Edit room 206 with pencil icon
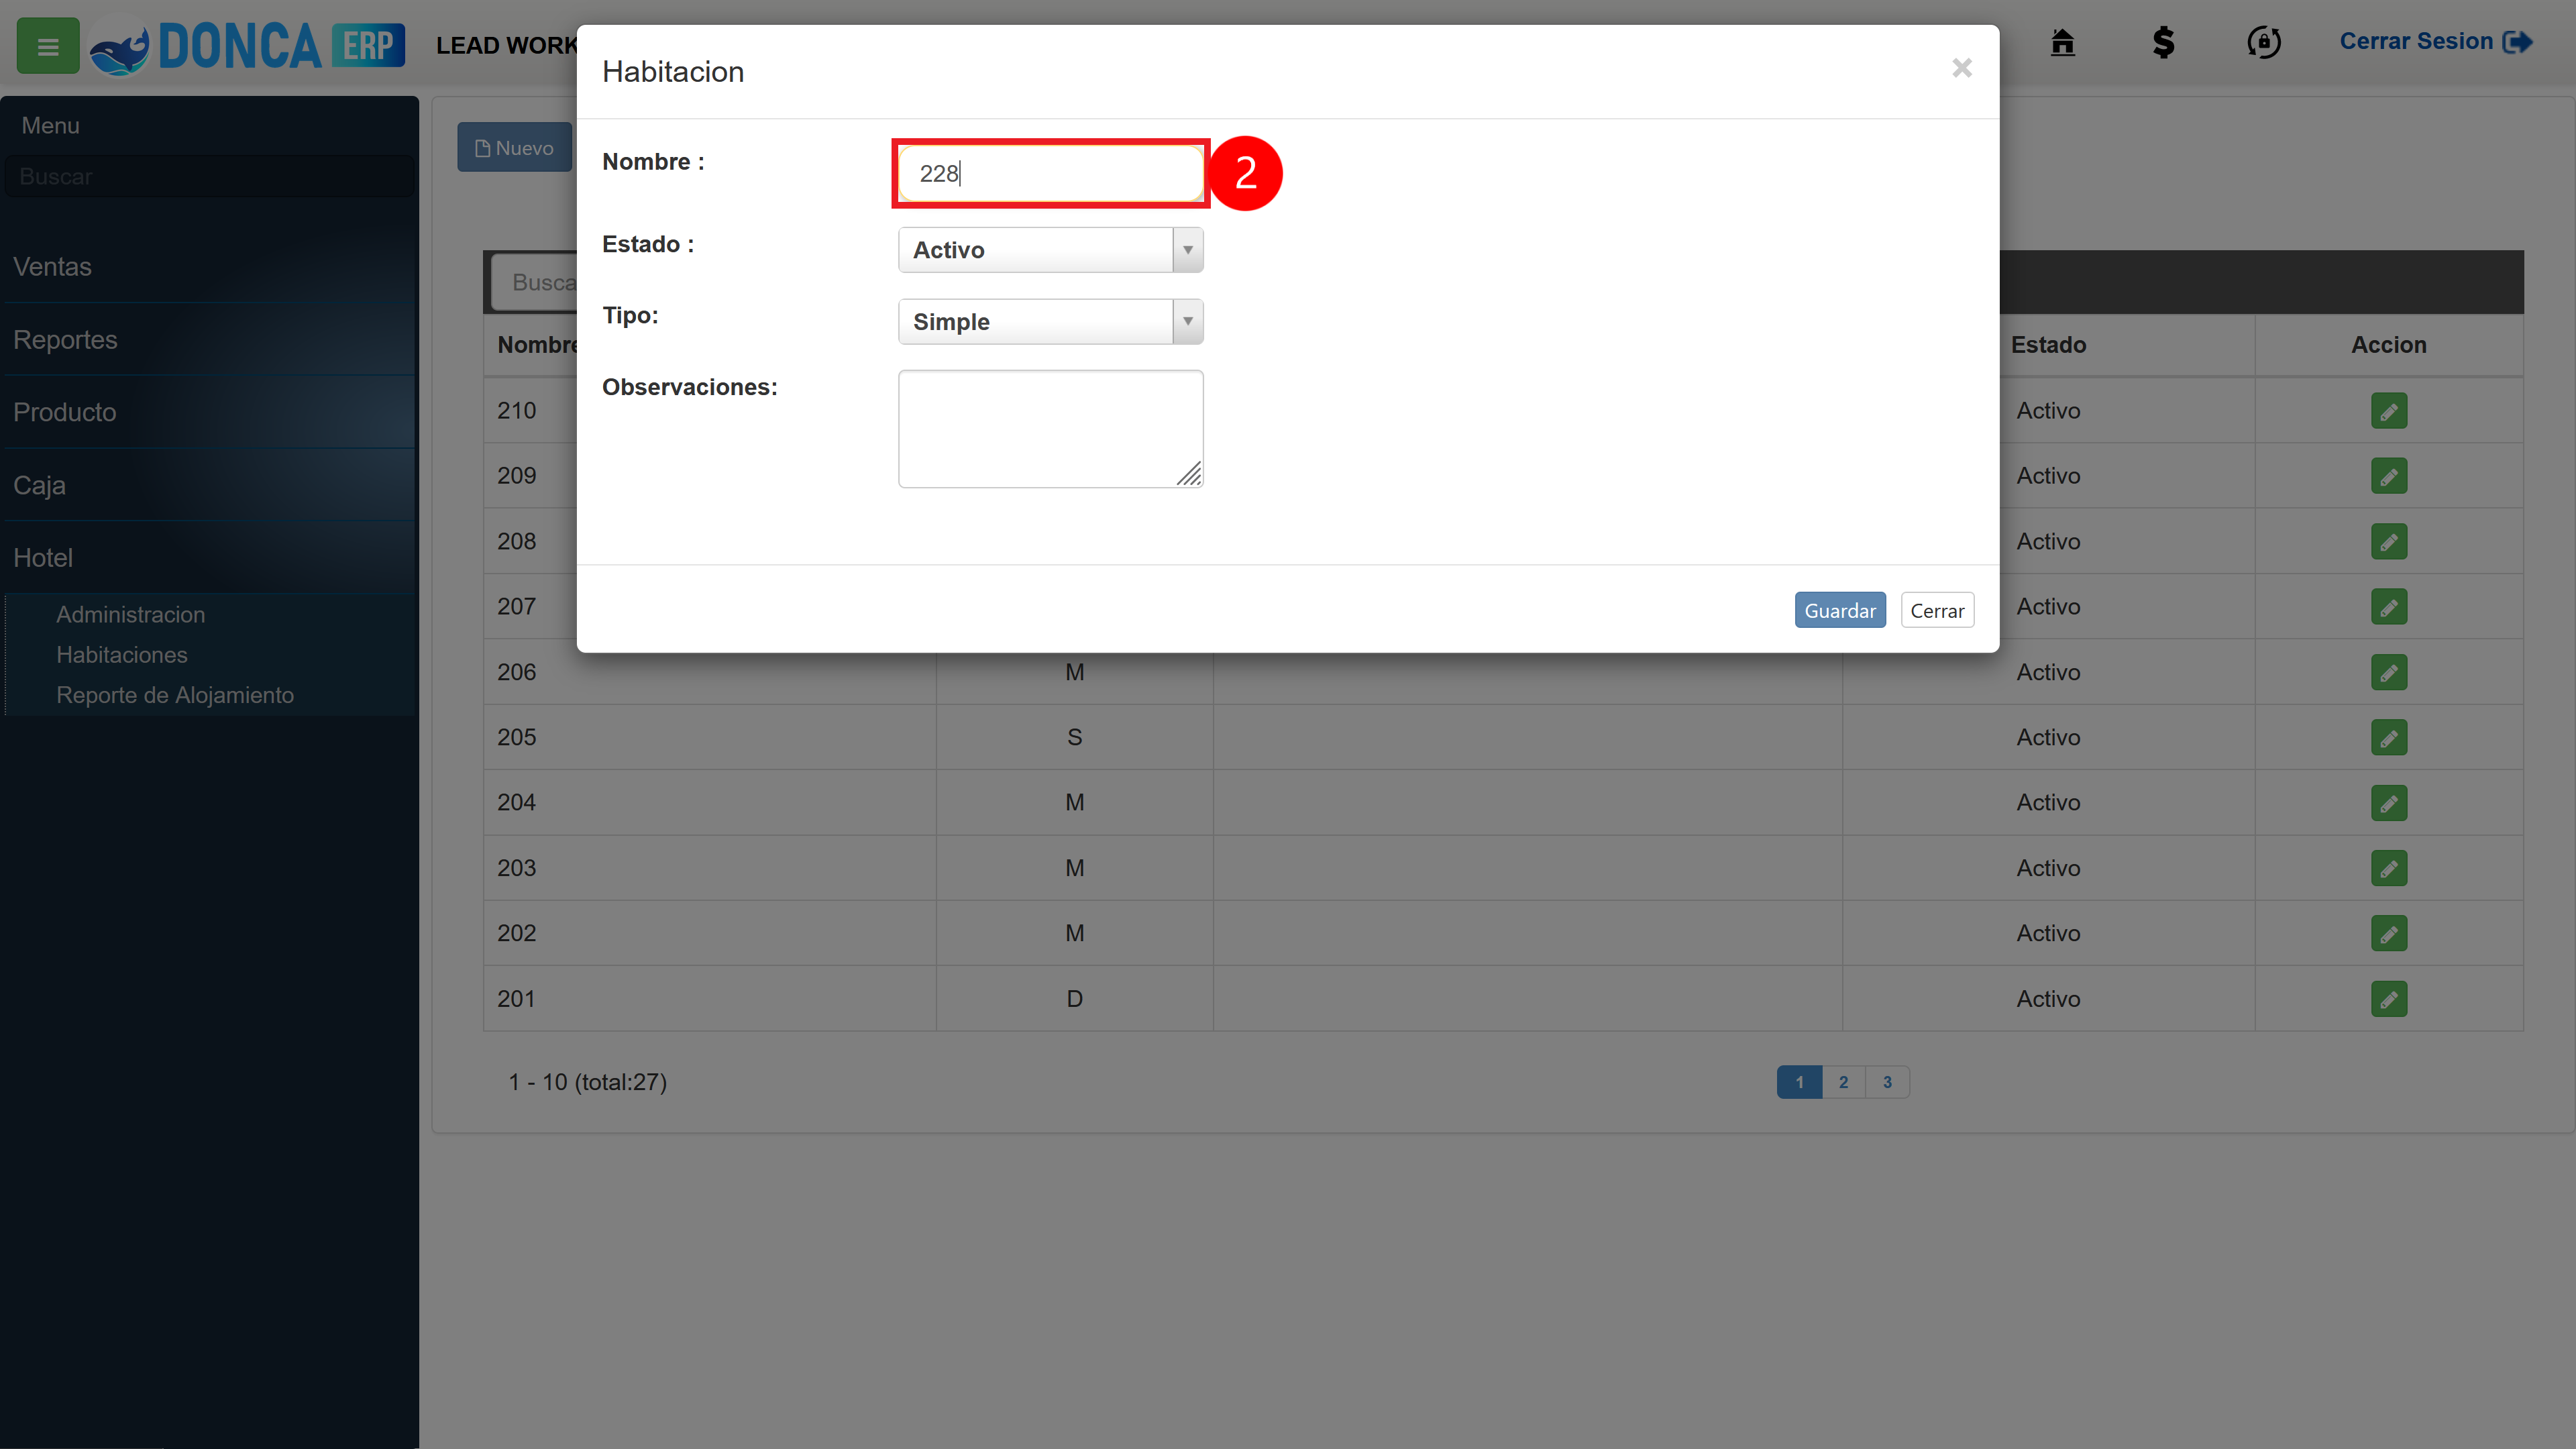This screenshot has width=2576, height=1449. pyautogui.click(x=2388, y=672)
